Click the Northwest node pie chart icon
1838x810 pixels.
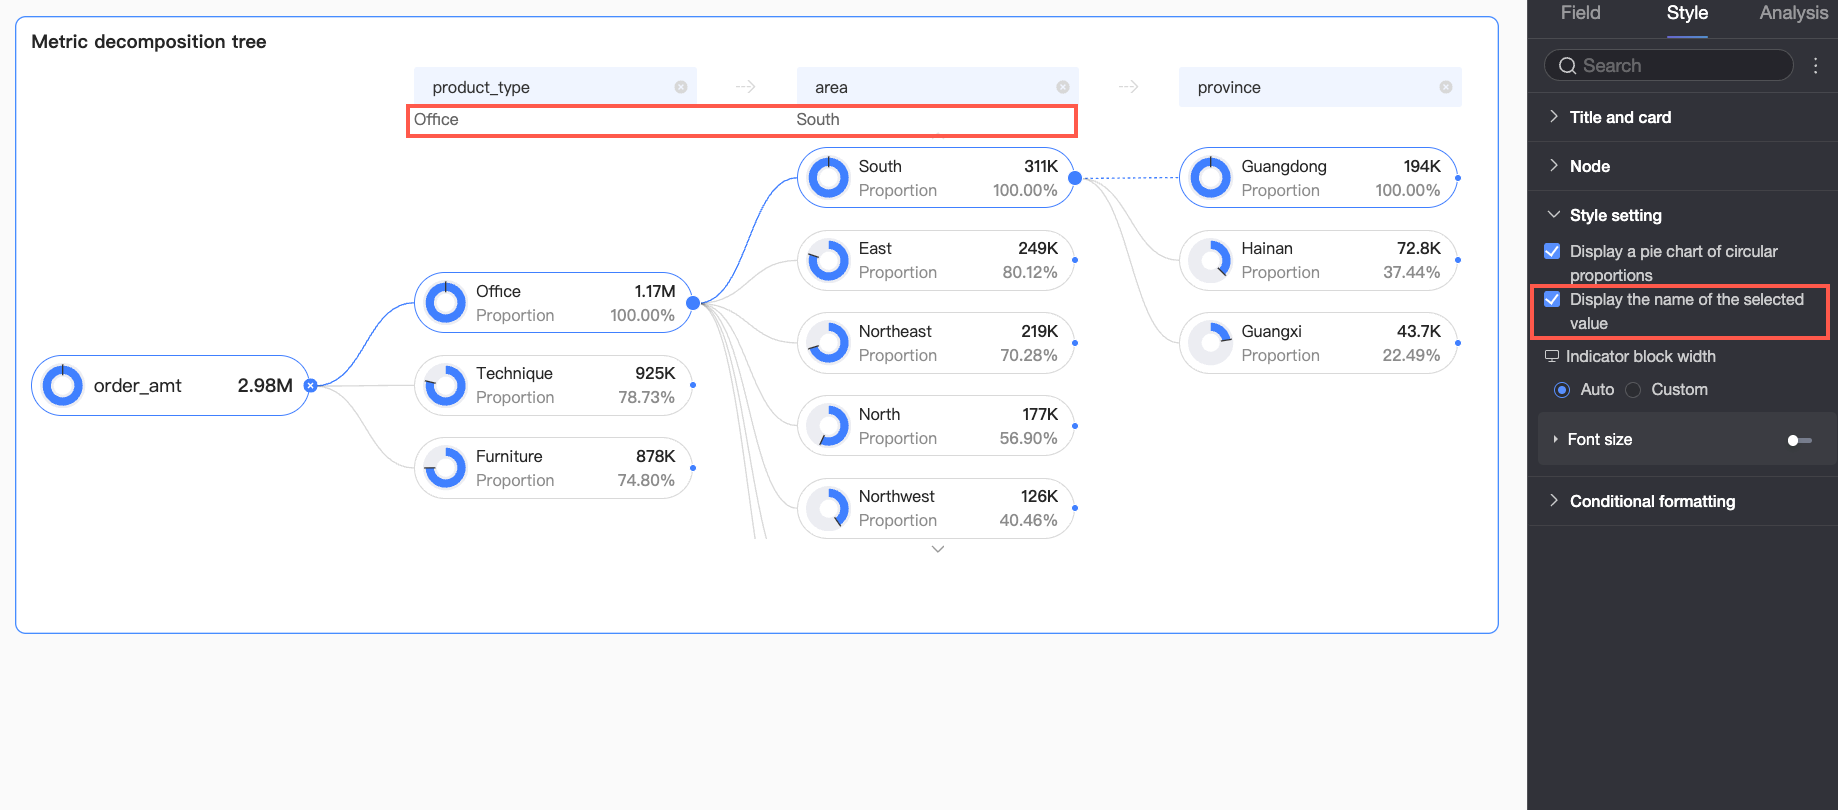click(828, 508)
